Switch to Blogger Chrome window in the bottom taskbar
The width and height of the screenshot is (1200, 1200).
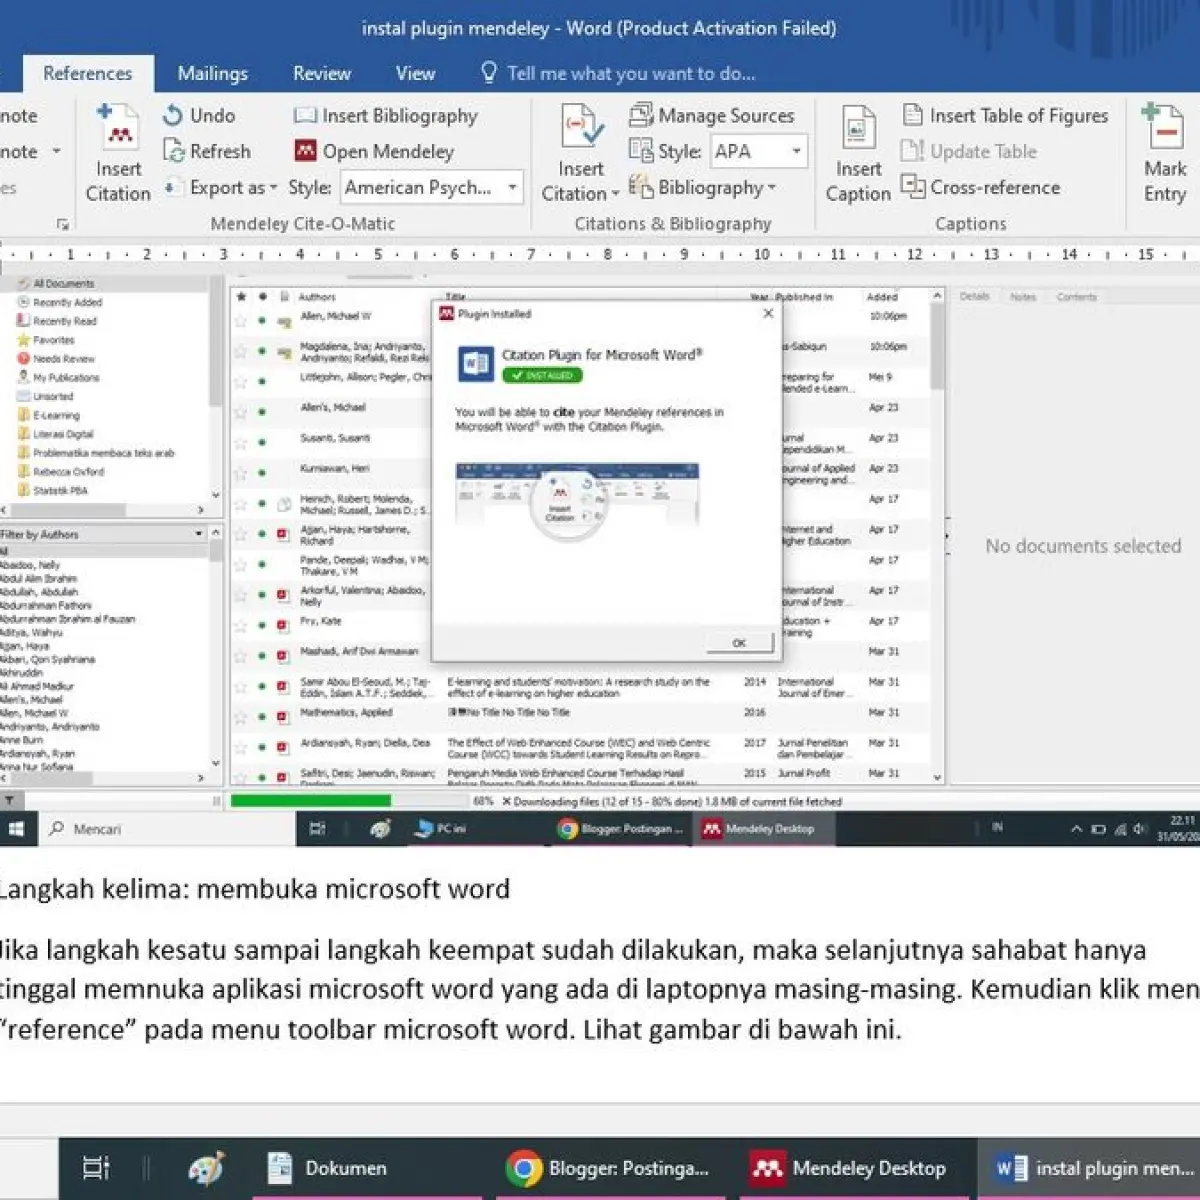[608, 1168]
